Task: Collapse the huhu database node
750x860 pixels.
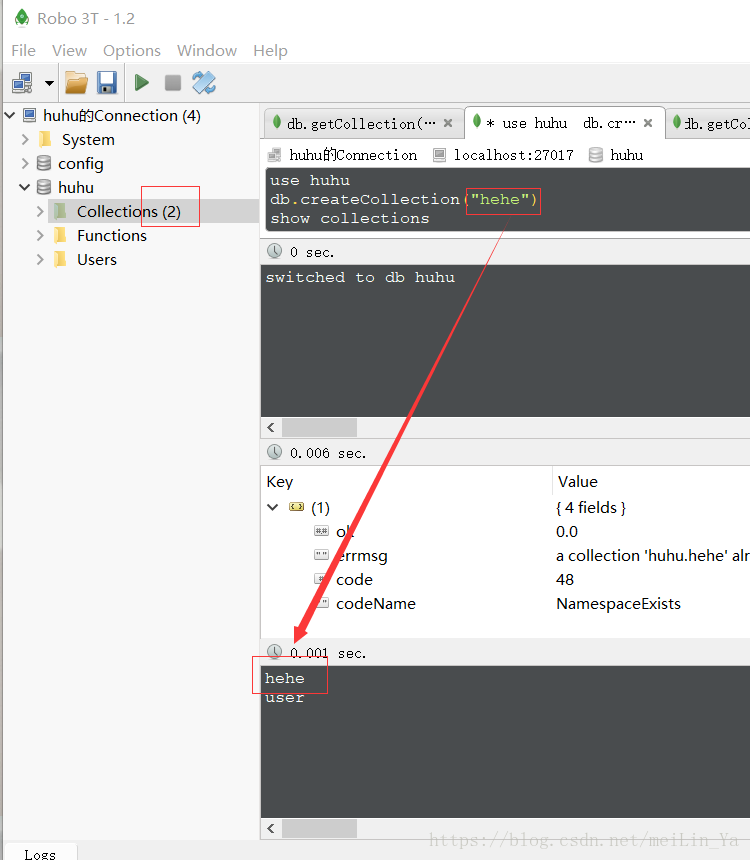Action: pyautogui.click(x=25, y=187)
